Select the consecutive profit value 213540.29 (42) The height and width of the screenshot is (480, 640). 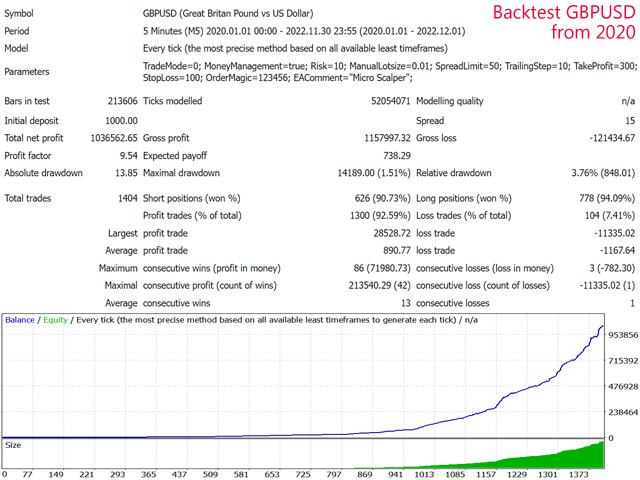(x=379, y=285)
